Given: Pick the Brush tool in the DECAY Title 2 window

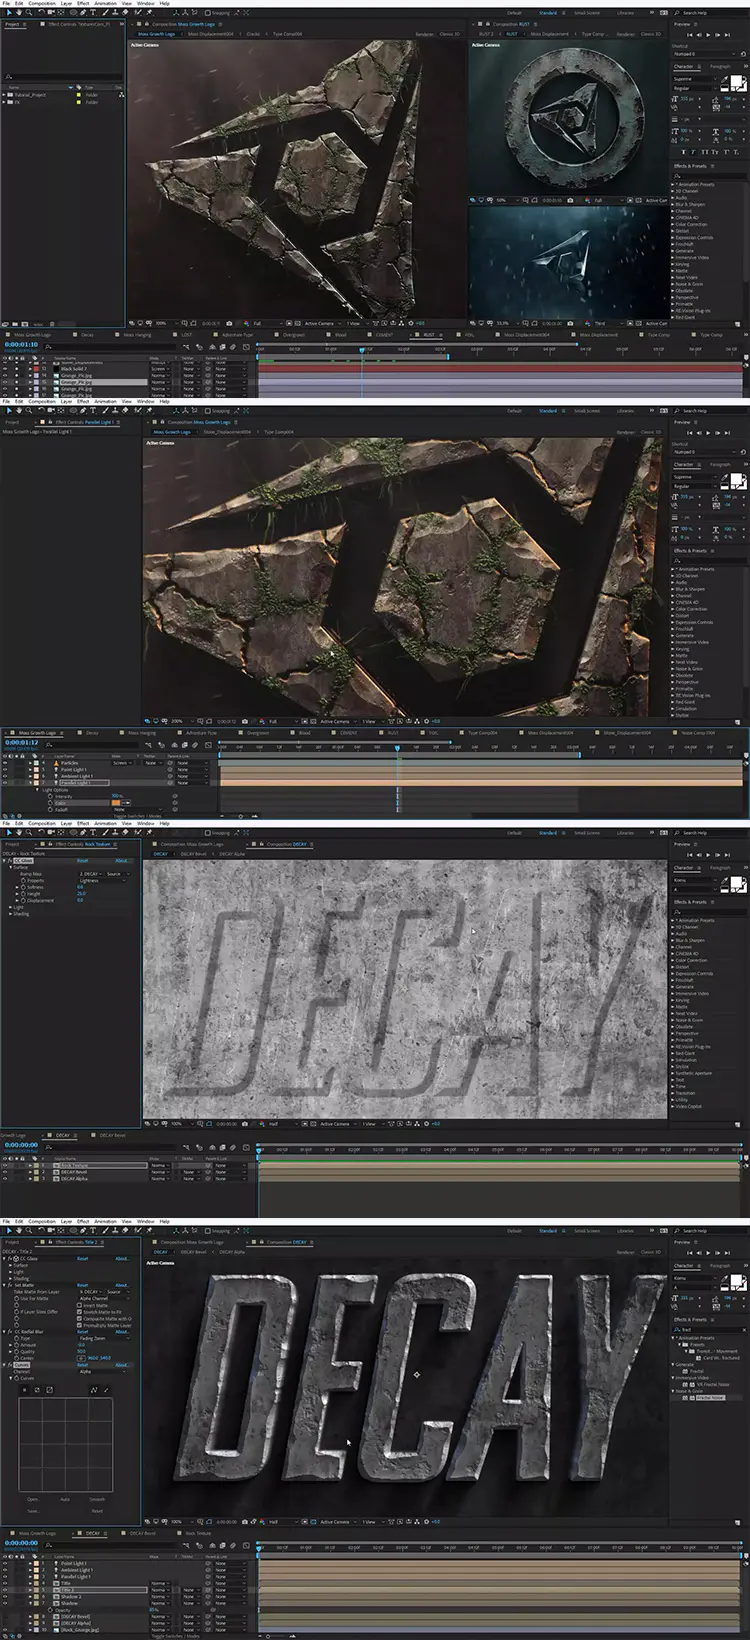Looking at the screenshot, I should [105, 1230].
